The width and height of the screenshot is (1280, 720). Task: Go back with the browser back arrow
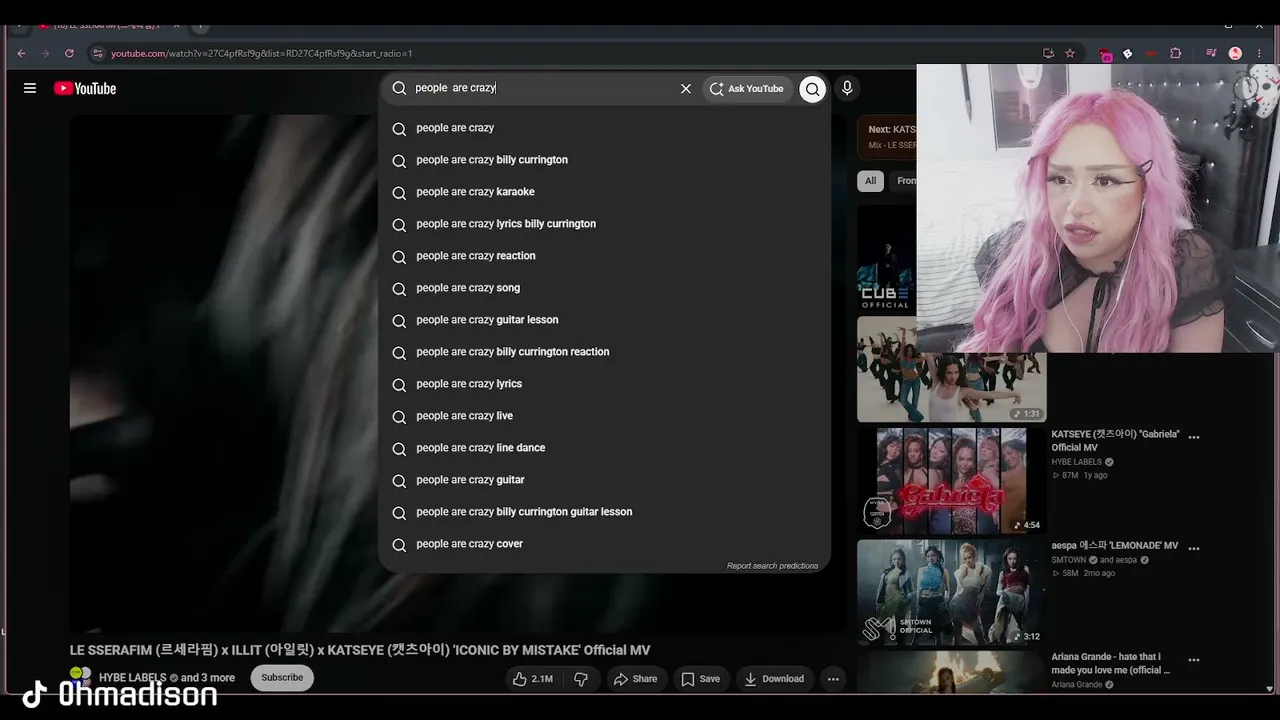click(21, 53)
